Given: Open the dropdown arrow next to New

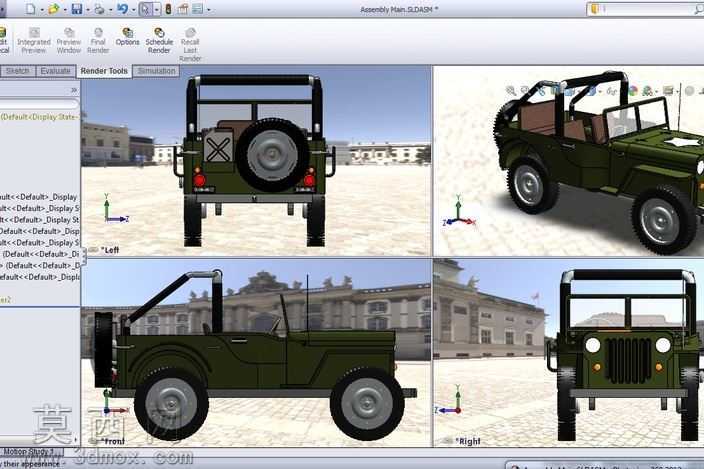Looking at the screenshot, I should coord(41,9).
